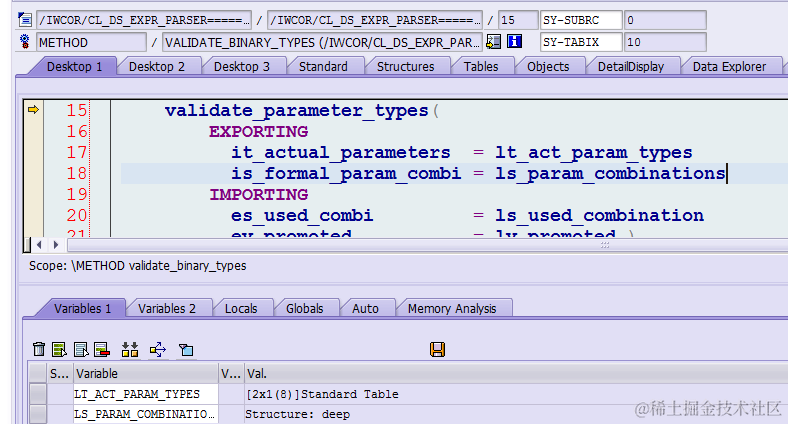Click lt_act_param_types in line 17
The height and width of the screenshot is (424, 788).
[x=594, y=153]
